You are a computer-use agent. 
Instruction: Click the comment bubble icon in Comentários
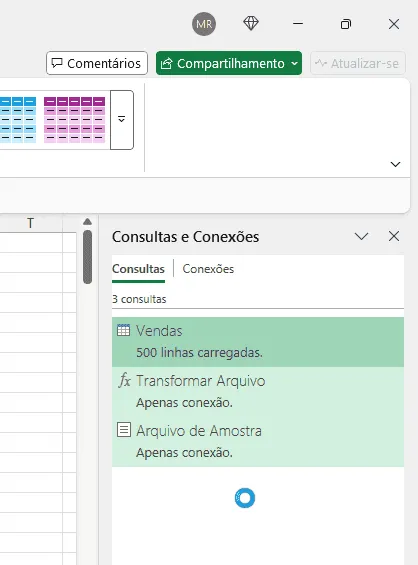click(57, 63)
